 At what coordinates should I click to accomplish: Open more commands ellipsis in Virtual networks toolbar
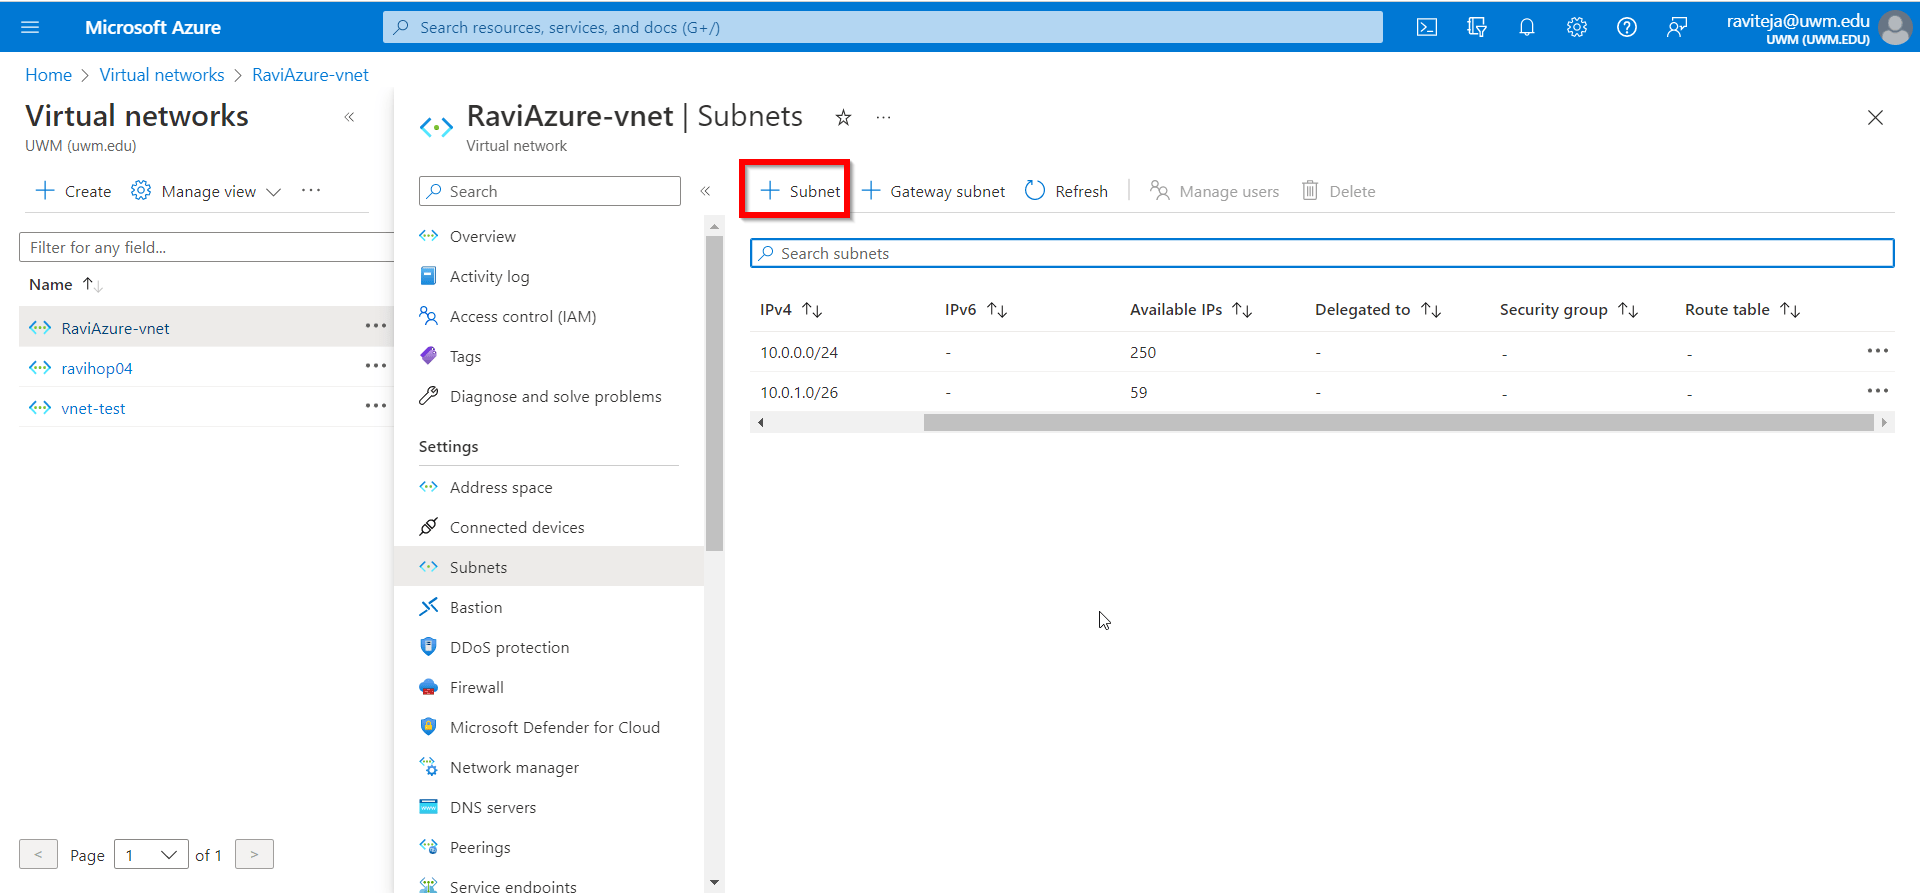311,190
